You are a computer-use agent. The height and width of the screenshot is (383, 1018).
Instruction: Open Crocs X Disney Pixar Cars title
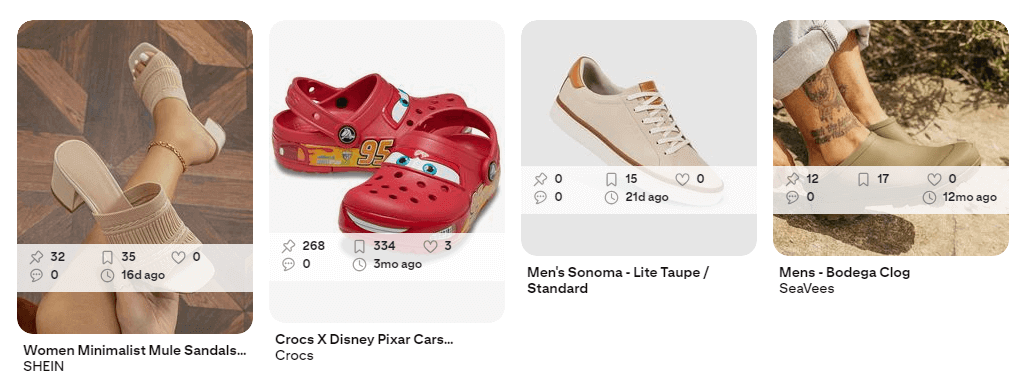click(364, 340)
